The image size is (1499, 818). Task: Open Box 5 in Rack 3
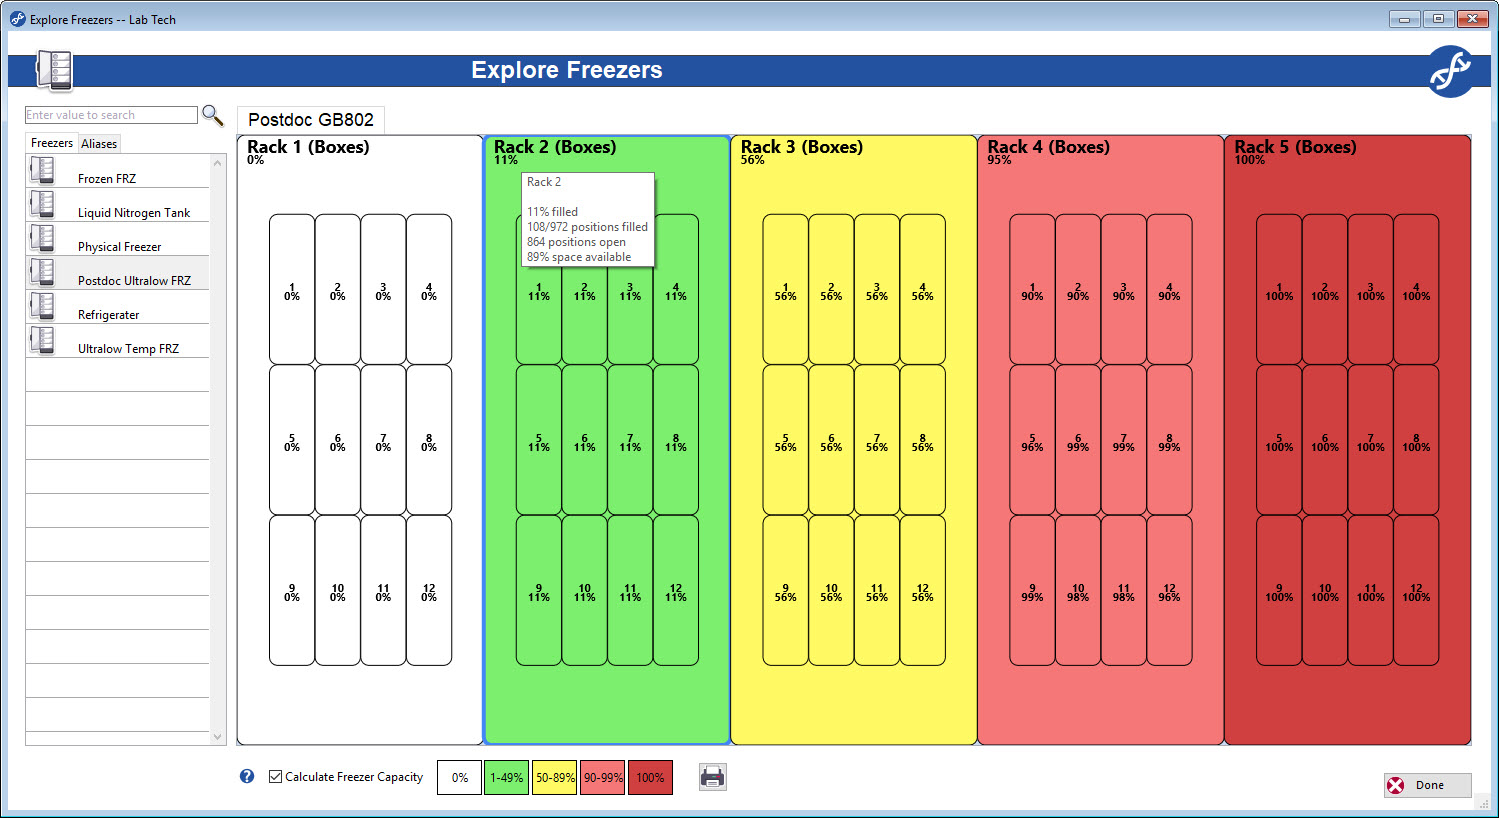click(x=785, y=439)
